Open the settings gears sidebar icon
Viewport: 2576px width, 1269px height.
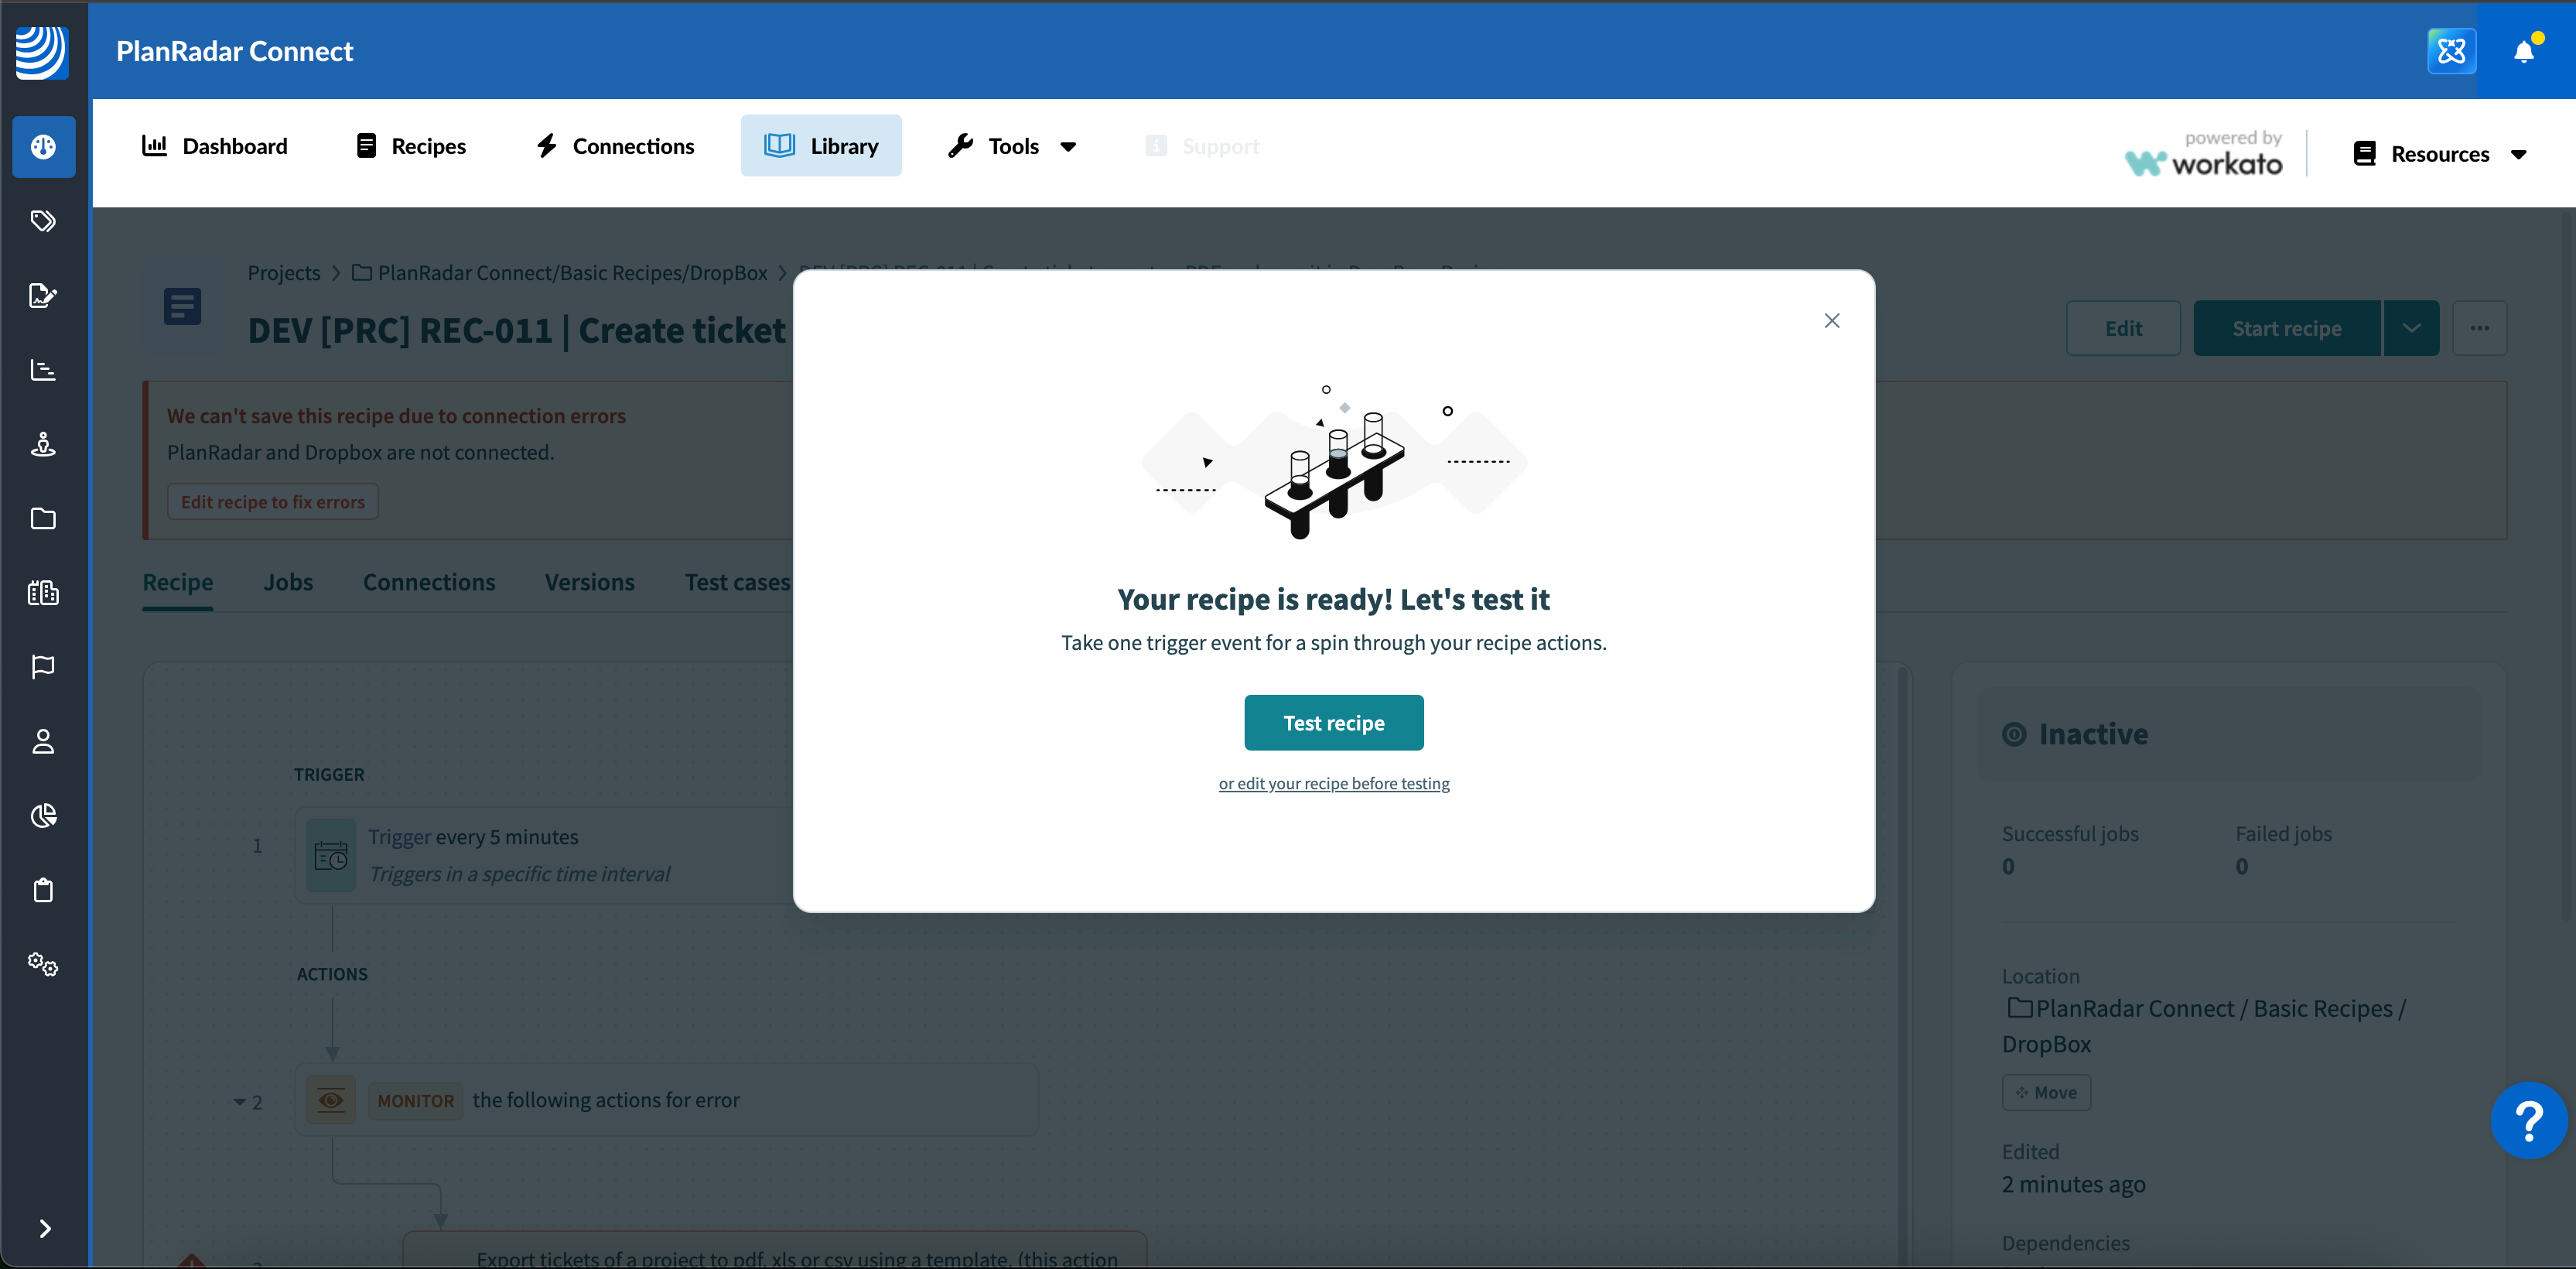click(x=43, y=964)
